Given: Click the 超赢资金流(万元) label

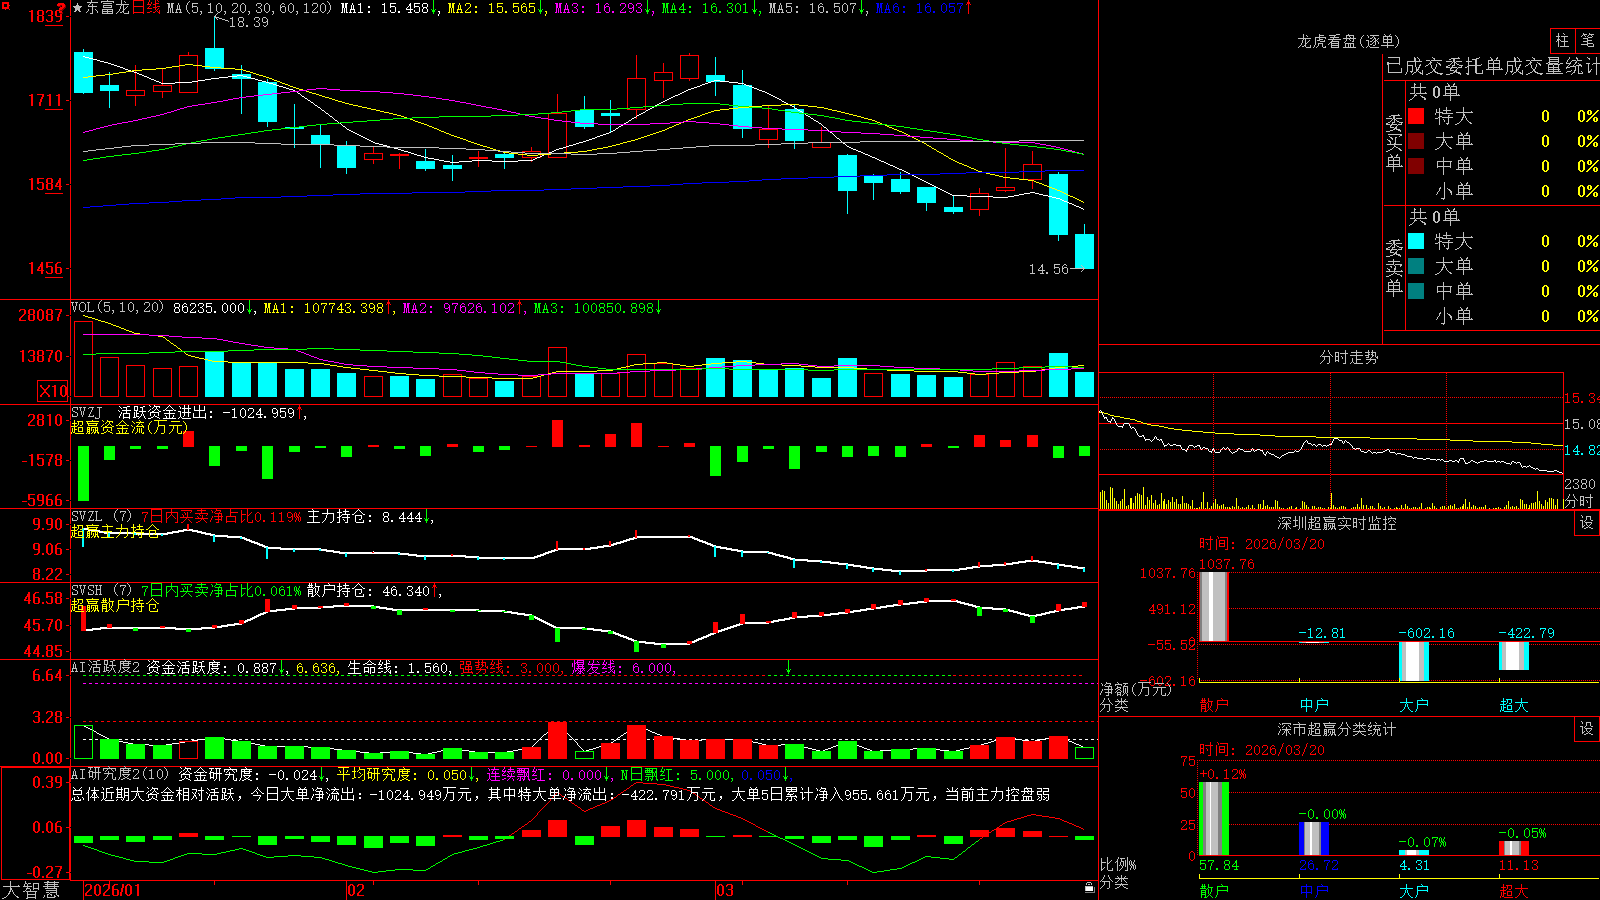Looking at the screenshot, I should click(x=129, y=427).
